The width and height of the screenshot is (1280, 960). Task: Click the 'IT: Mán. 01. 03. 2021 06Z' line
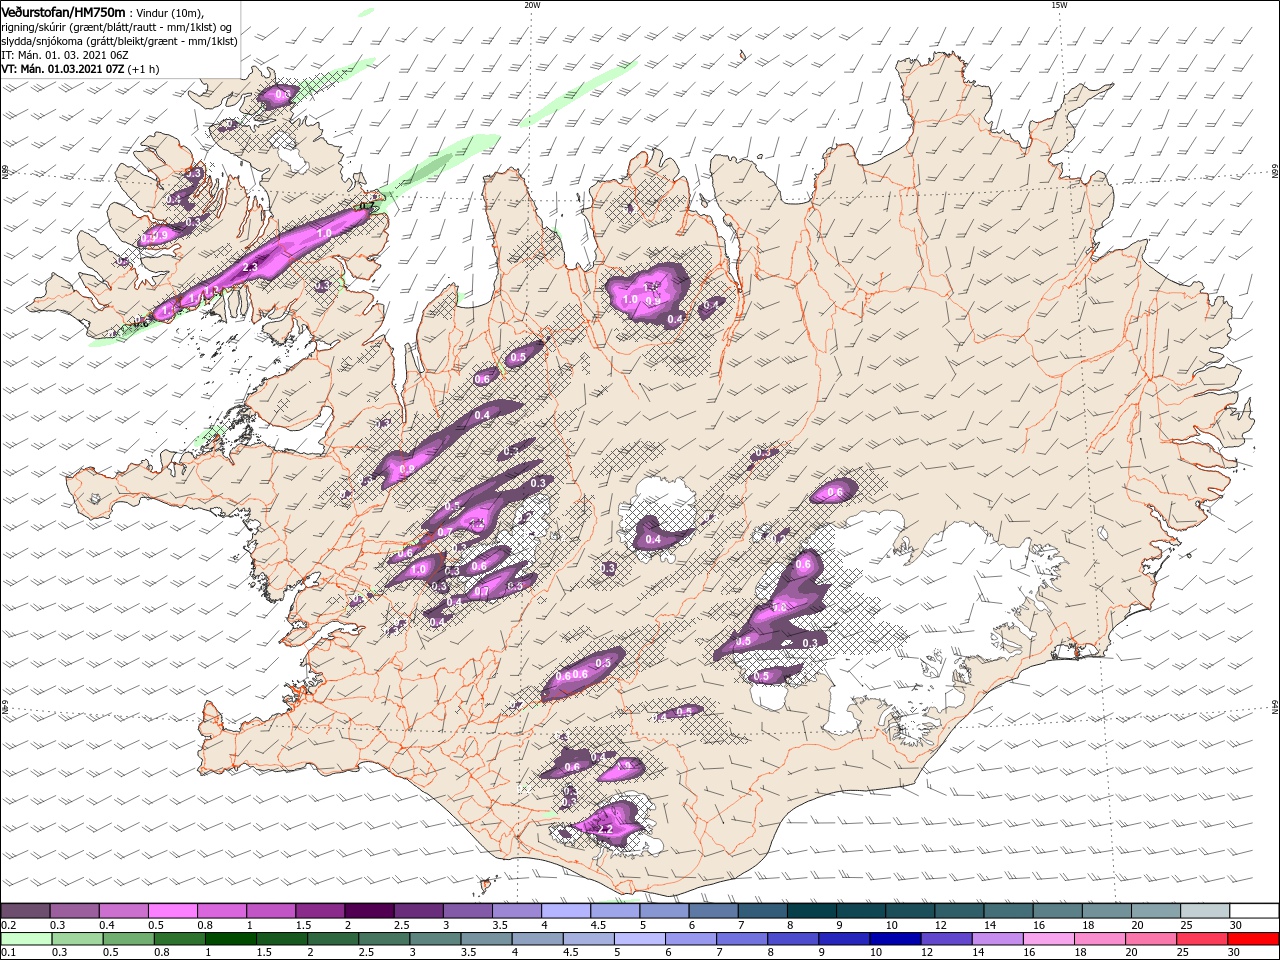[65, 54]
